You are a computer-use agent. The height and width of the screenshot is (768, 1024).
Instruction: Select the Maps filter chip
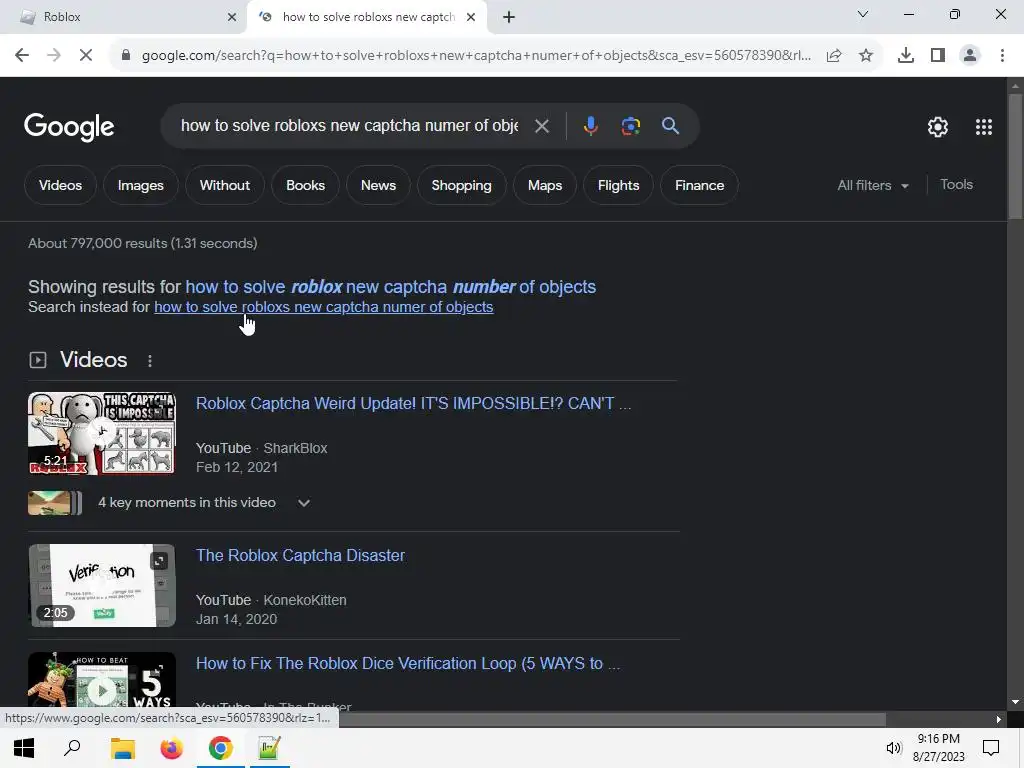(x=545, y=185)
